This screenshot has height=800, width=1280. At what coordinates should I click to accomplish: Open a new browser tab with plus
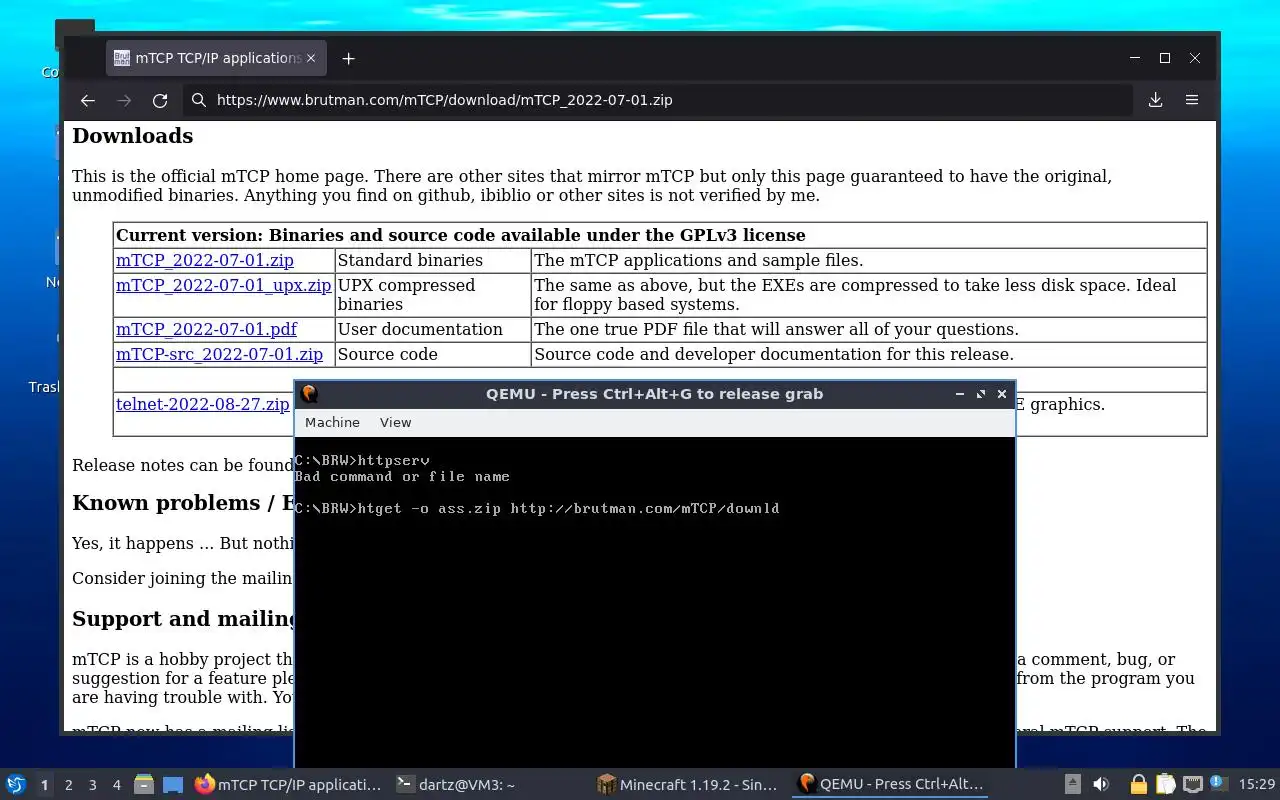(348, 59)
